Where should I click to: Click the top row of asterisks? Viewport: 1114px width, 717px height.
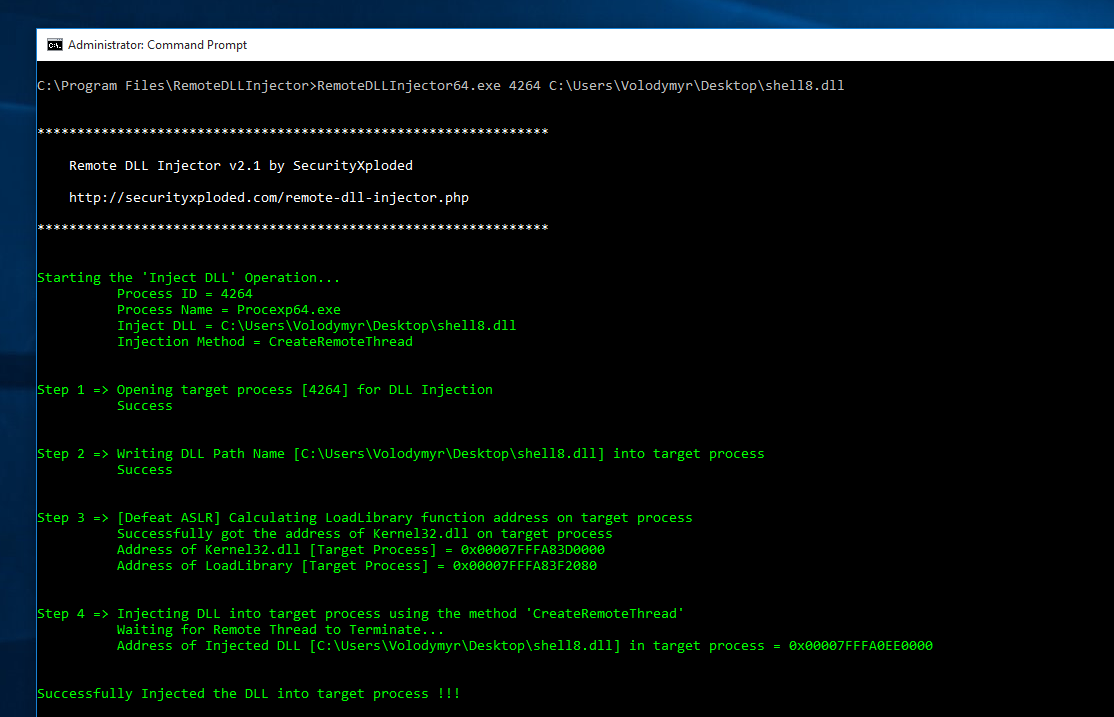tap(293, 131)
